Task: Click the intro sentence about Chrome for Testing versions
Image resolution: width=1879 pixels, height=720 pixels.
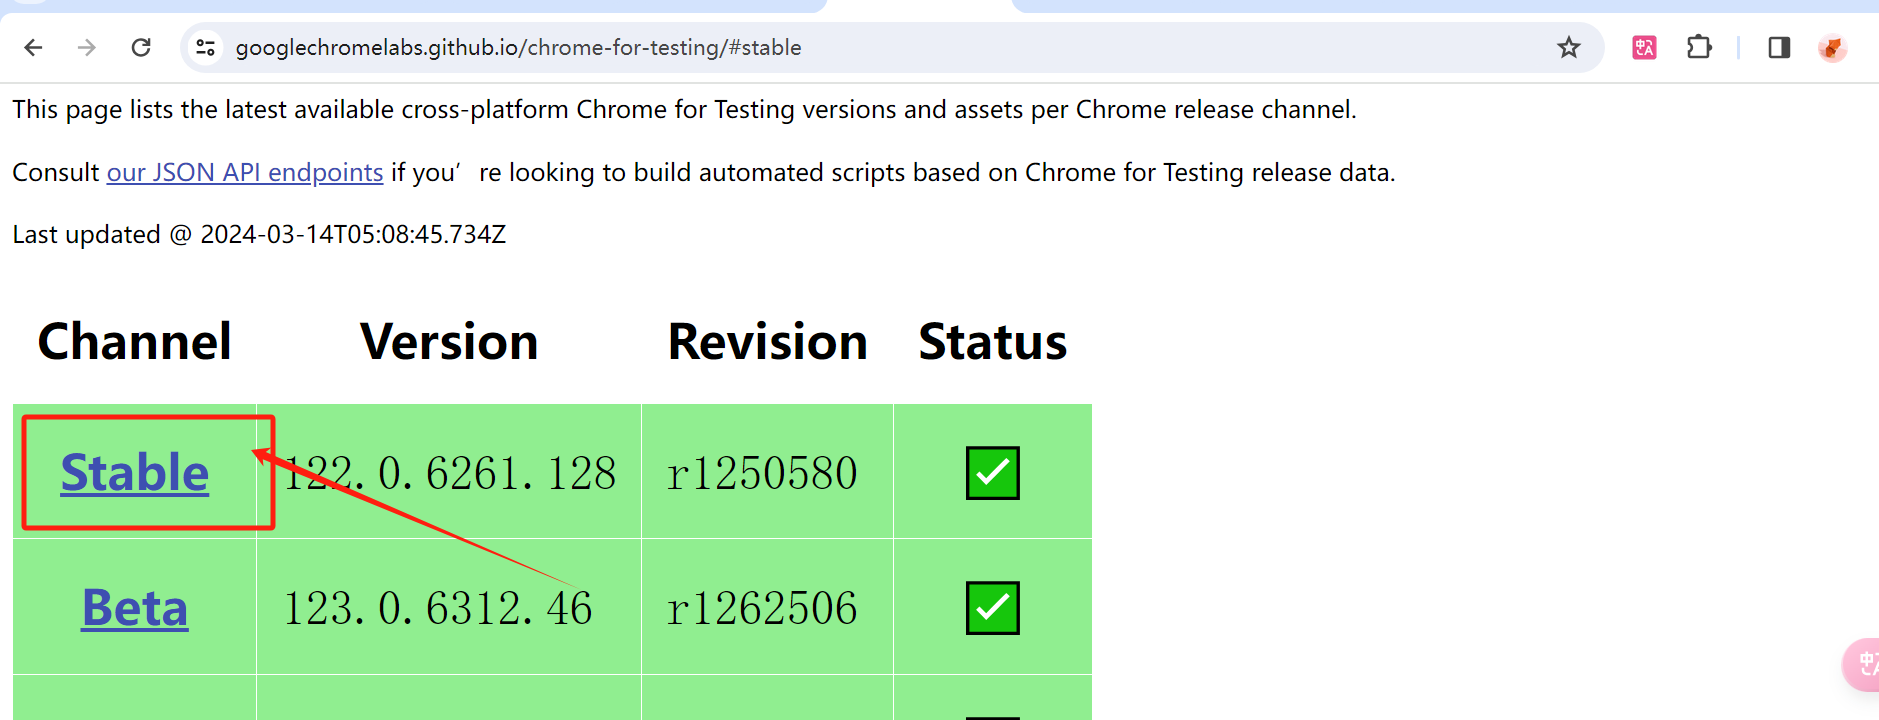Action: [684, 109]
